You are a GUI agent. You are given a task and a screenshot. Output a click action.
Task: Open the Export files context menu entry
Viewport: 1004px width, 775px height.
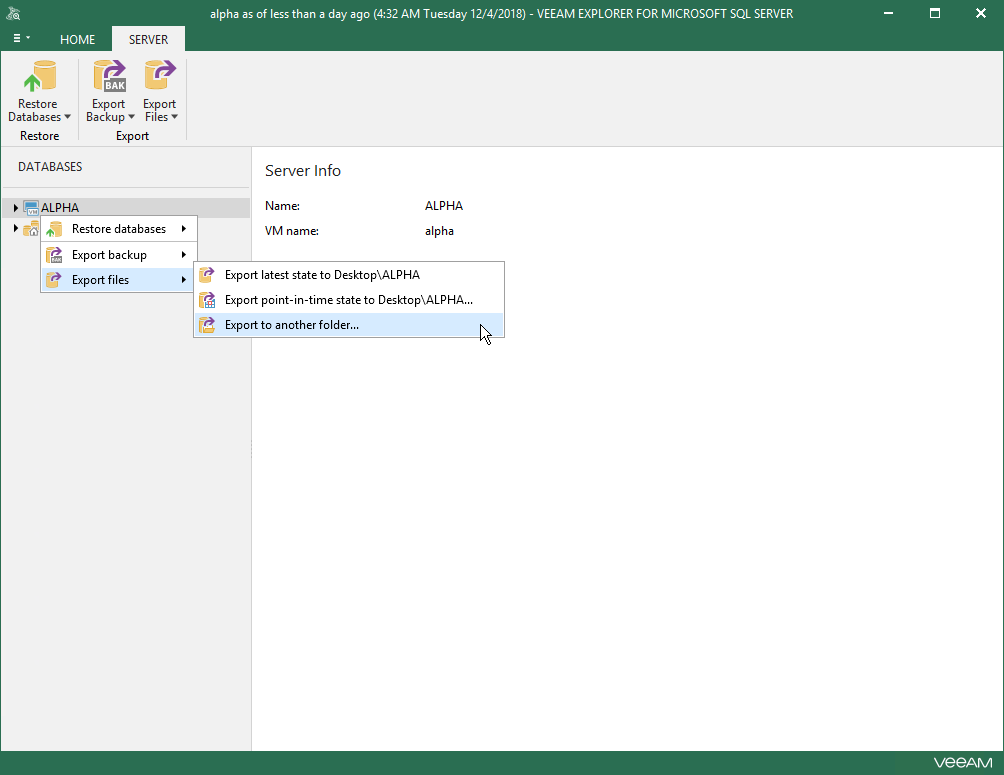point(118,280)
